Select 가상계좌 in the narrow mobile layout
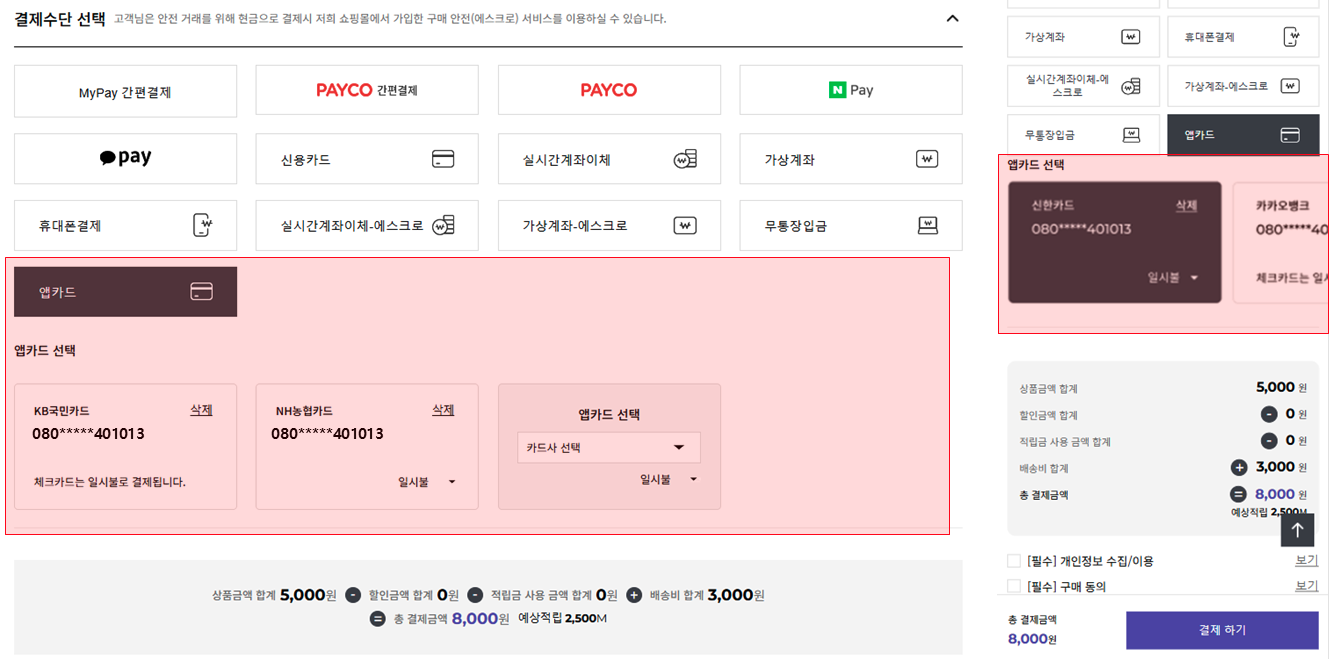 click(1083, 37)
